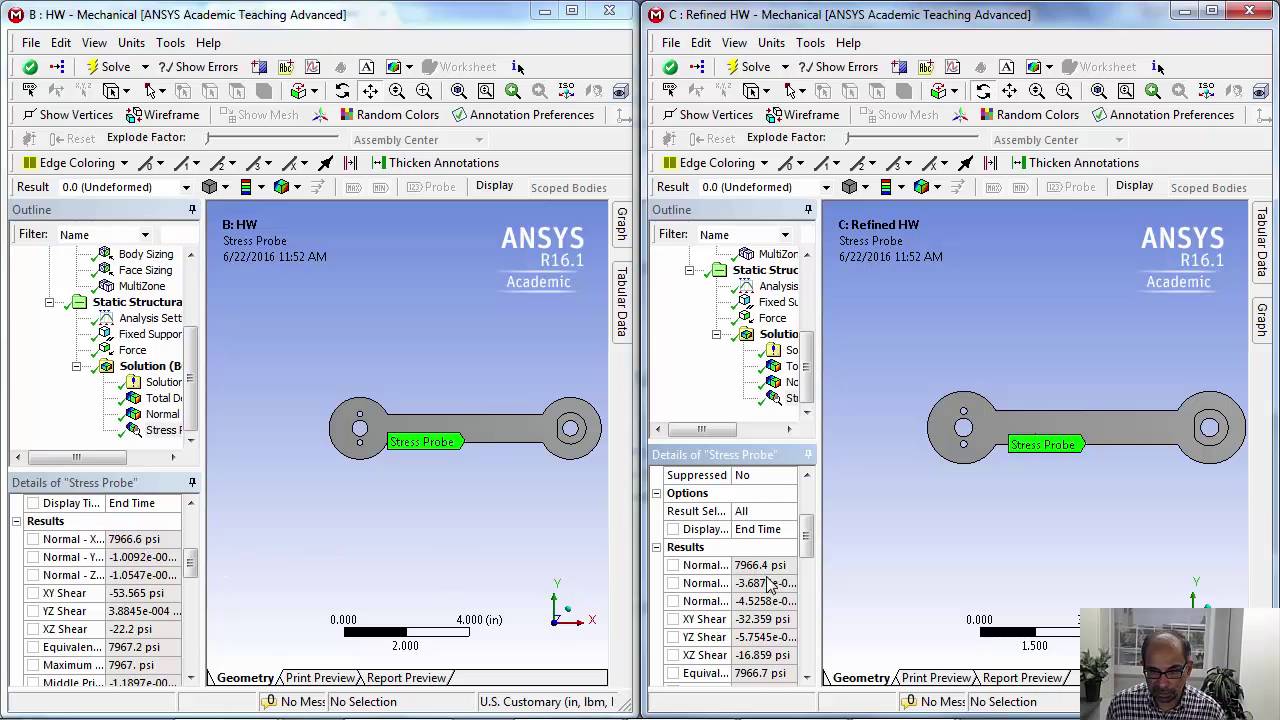Open Solve dropdown arrow in B: HW
This screenshot has width=1280, height=720.
[x=145, y=67]
